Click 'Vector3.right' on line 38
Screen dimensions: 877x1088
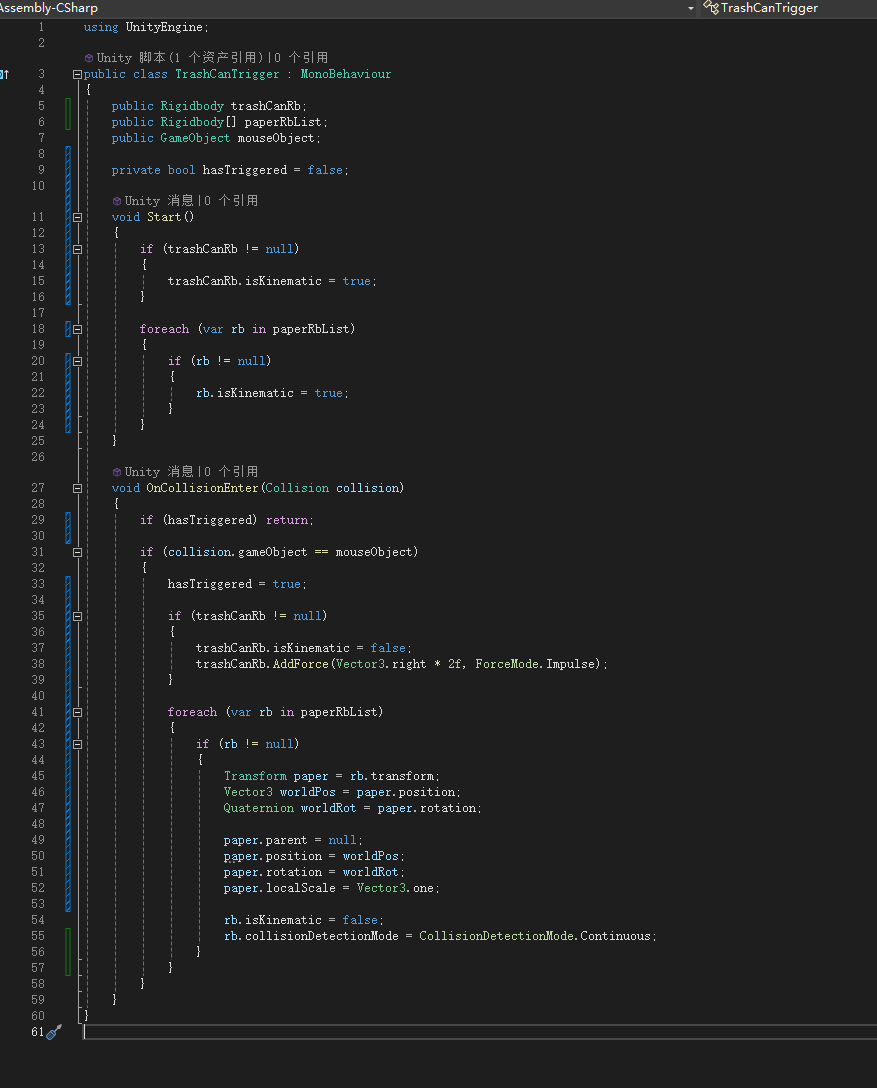(381, 664)
